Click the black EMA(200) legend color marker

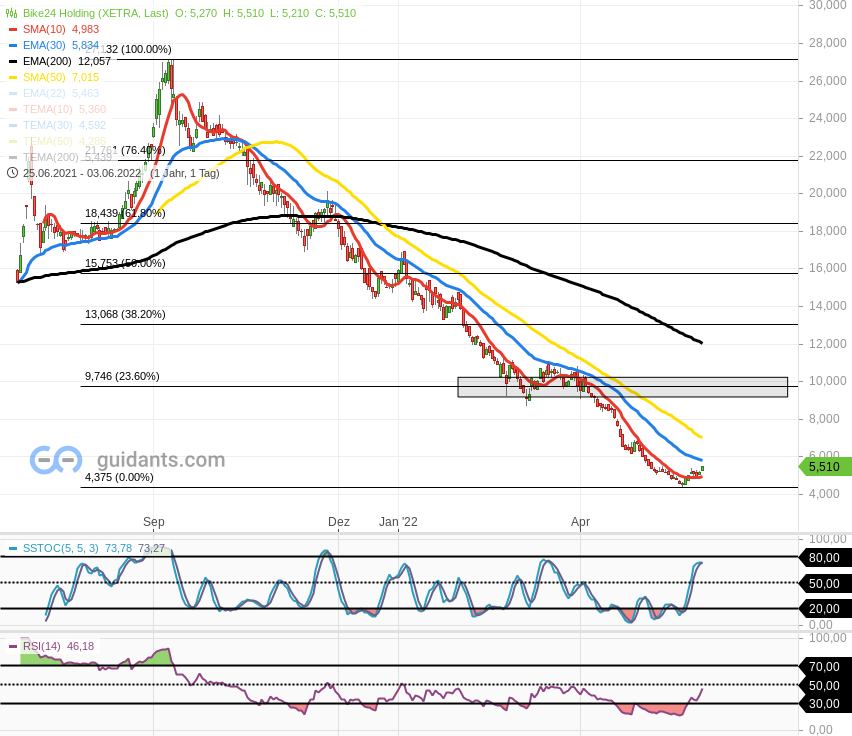tap(12, 62)
